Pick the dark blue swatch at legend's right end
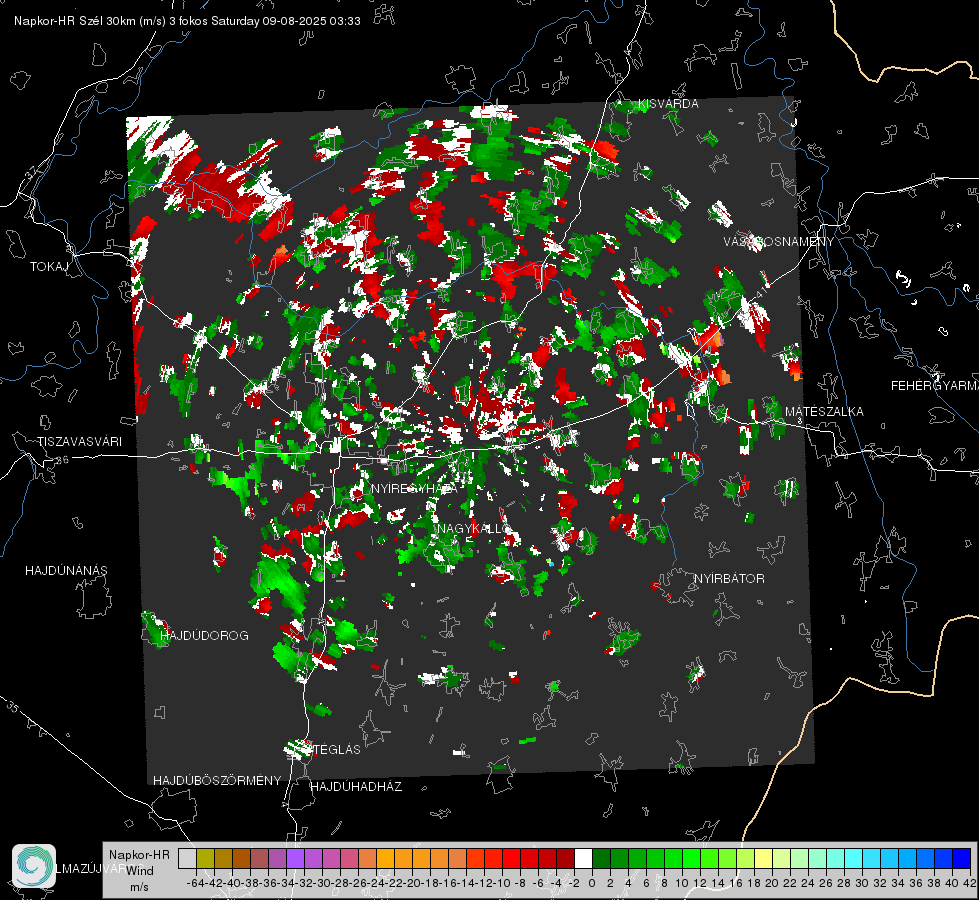The height and width of the screenshot is (900, 979). (x=961, y=858)
